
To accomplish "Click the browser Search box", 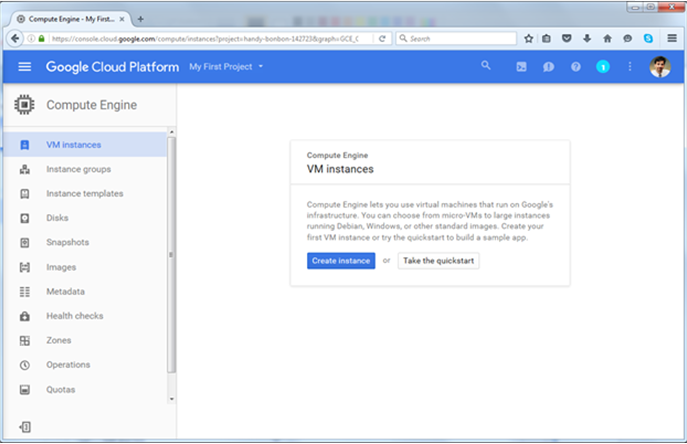I will [x=456, y=39].
